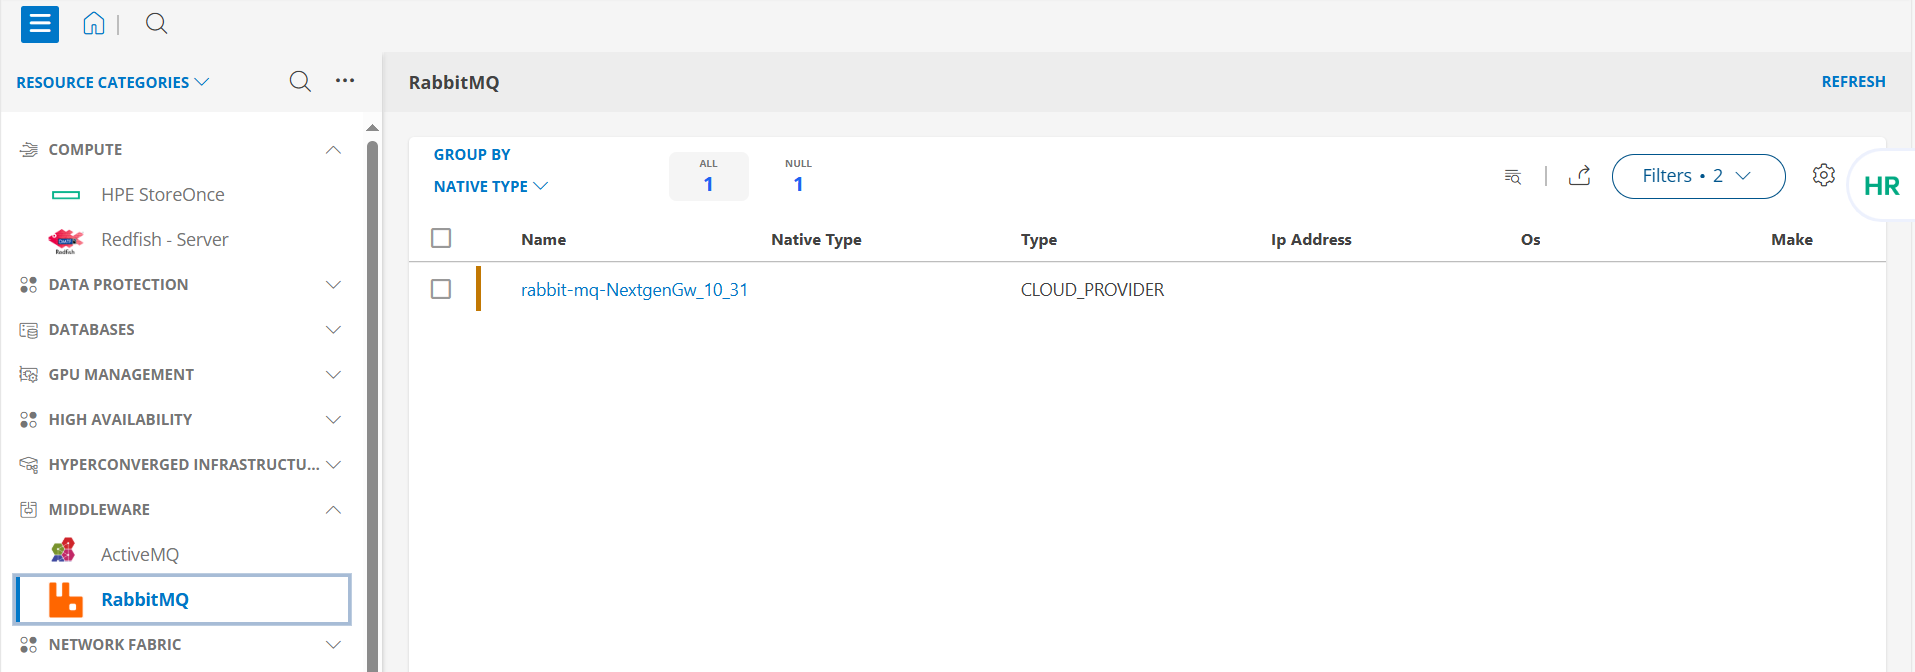Expand the High Availability section chevron

pyautogui.click(x=334, y=420)
